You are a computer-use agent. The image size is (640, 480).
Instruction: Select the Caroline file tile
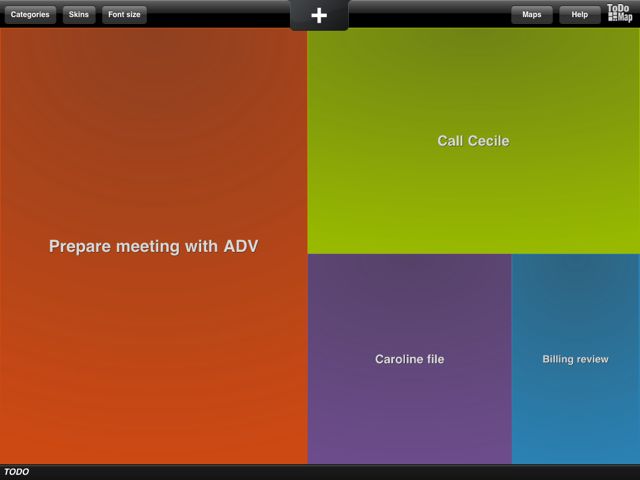409,359
